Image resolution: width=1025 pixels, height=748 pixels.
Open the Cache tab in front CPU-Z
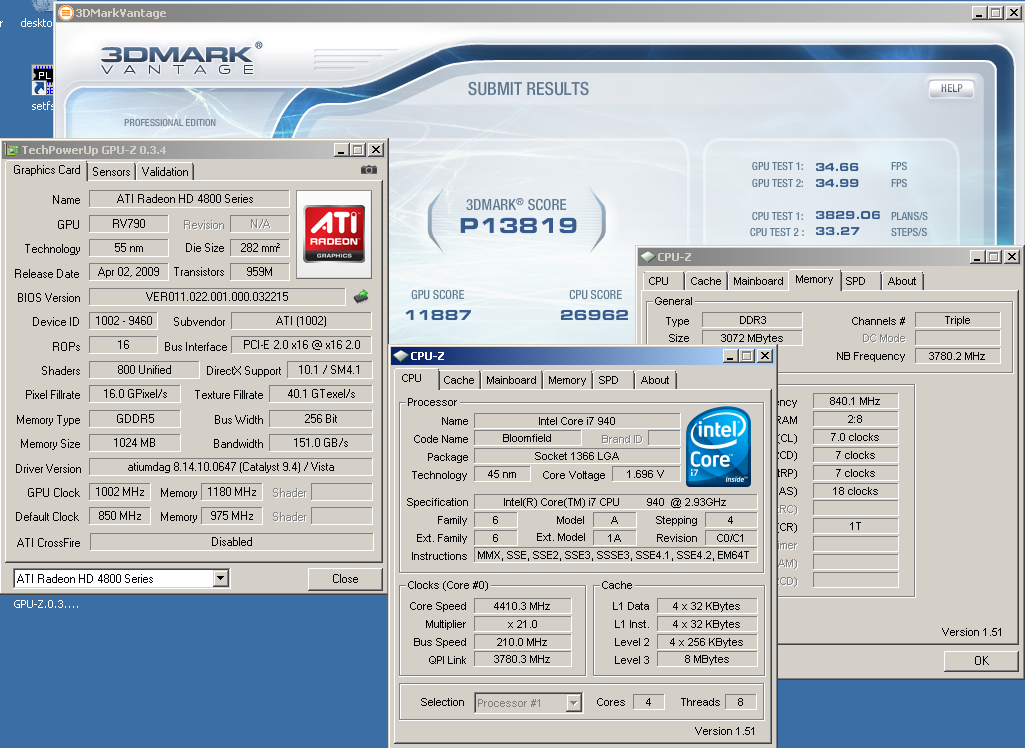click(458, 380)
